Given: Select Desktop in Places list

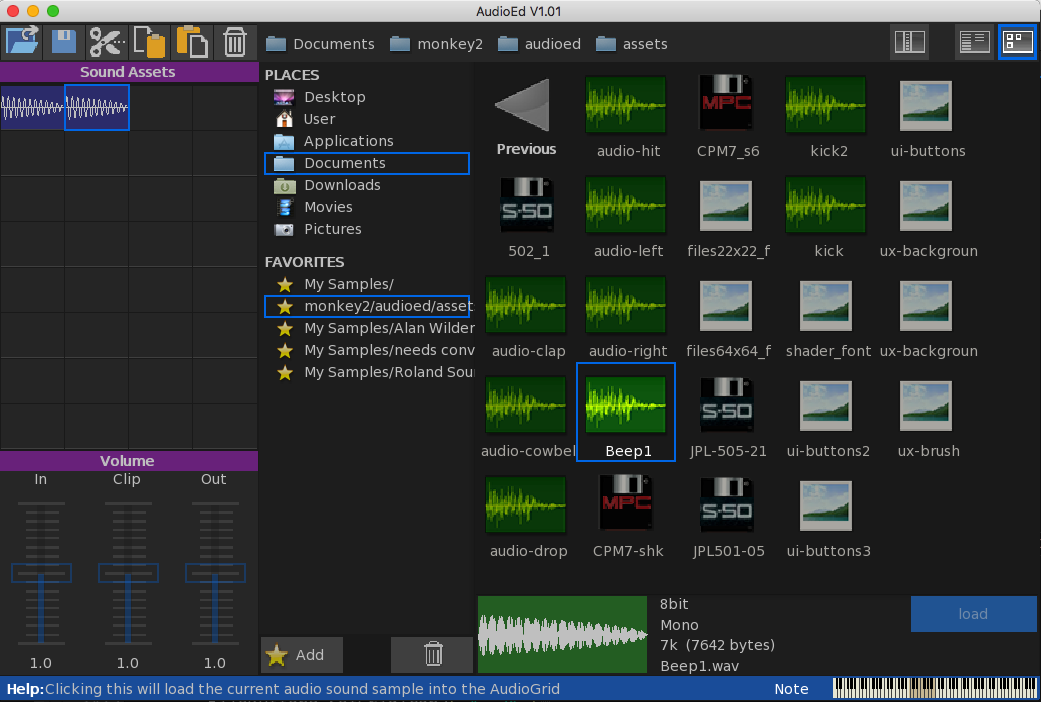Looking at the screenshot, I should (334, 97).
